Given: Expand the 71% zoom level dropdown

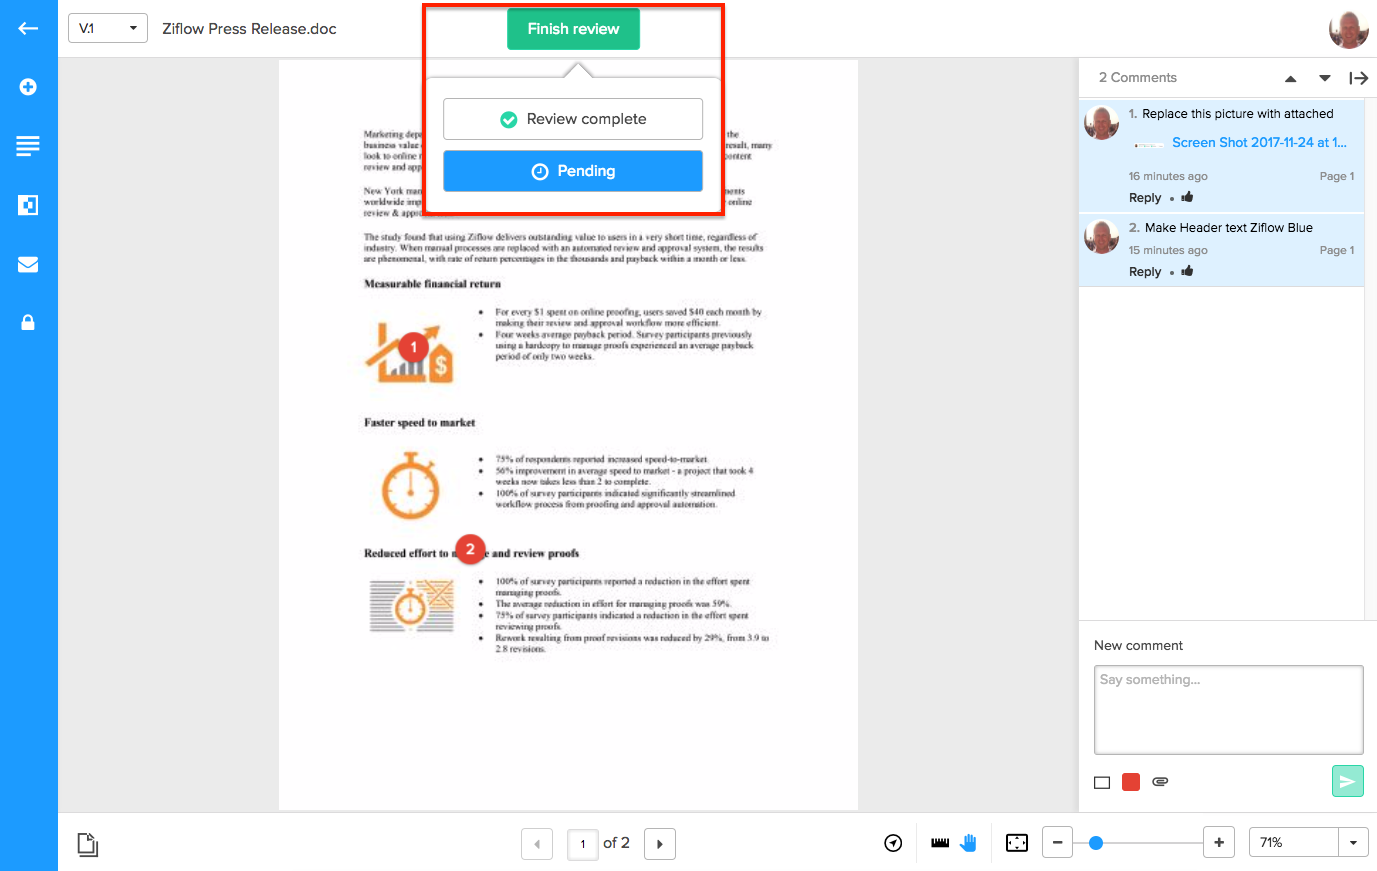Looking at the screenshot, I should tap(1353, 843).
